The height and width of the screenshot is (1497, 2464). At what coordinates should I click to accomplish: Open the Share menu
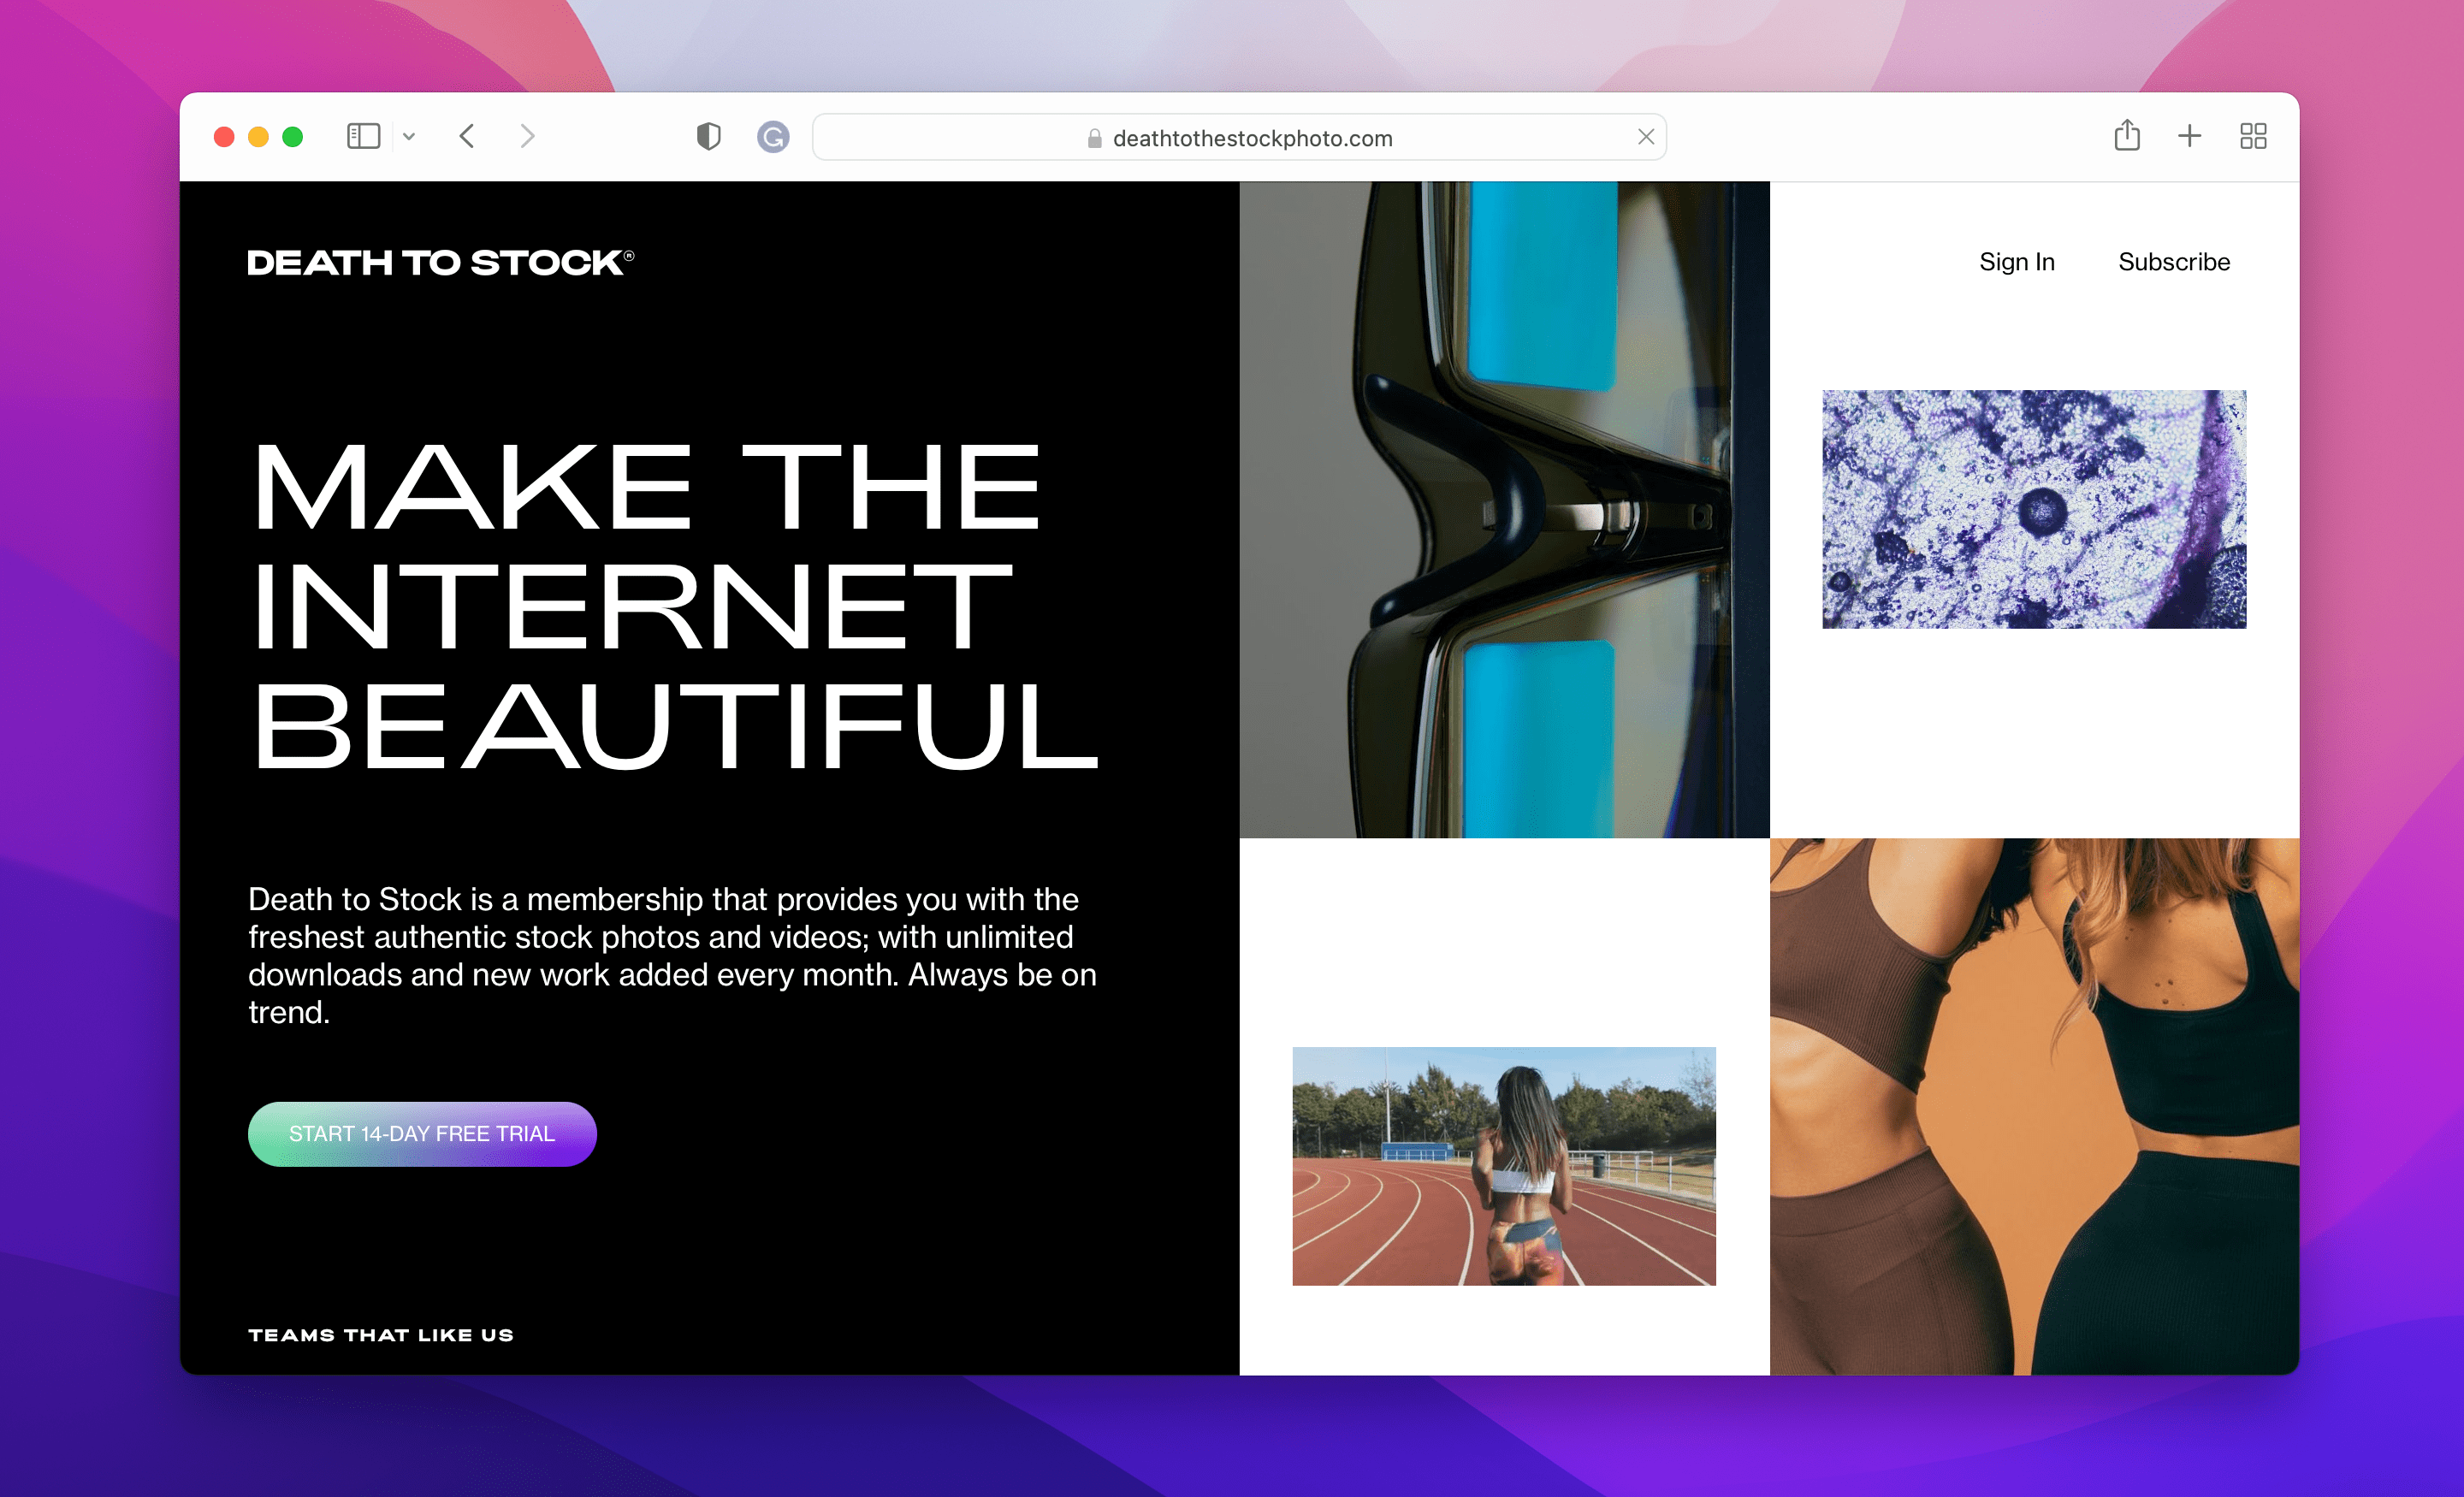click(2128, 136)
